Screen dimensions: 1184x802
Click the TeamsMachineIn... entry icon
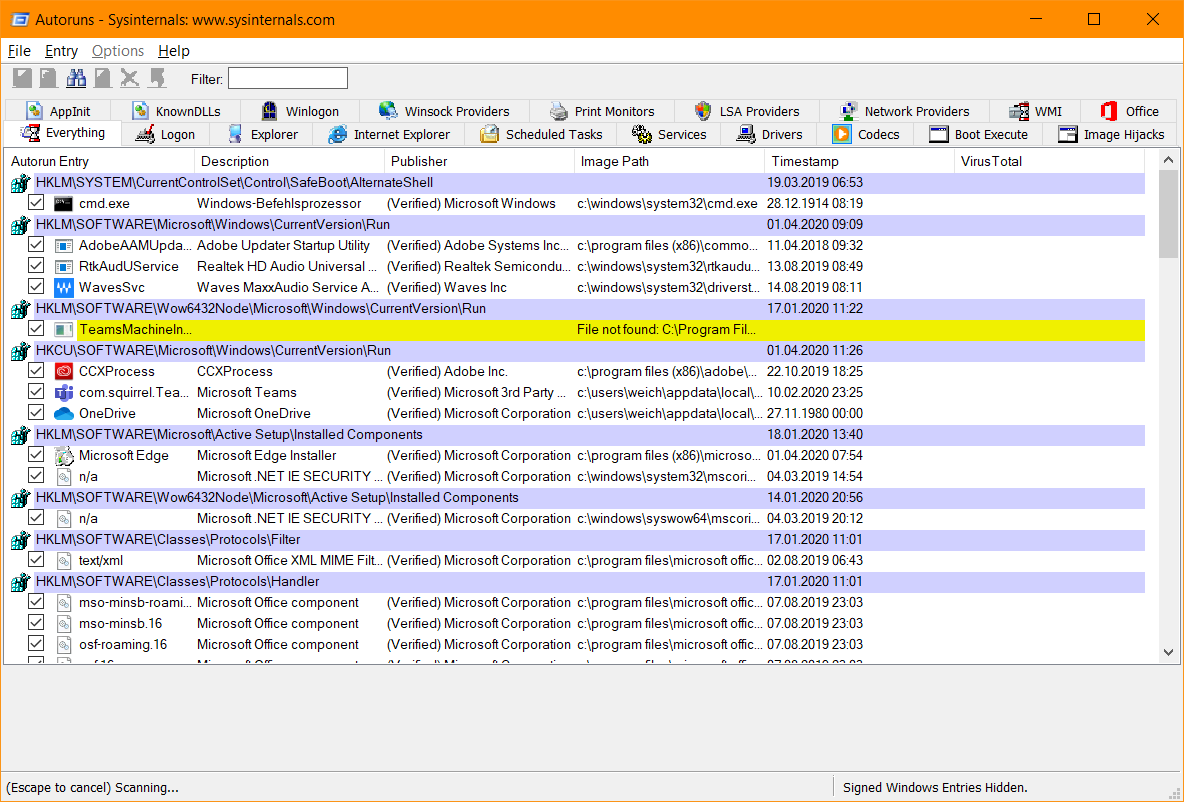(x=63, y=329)
